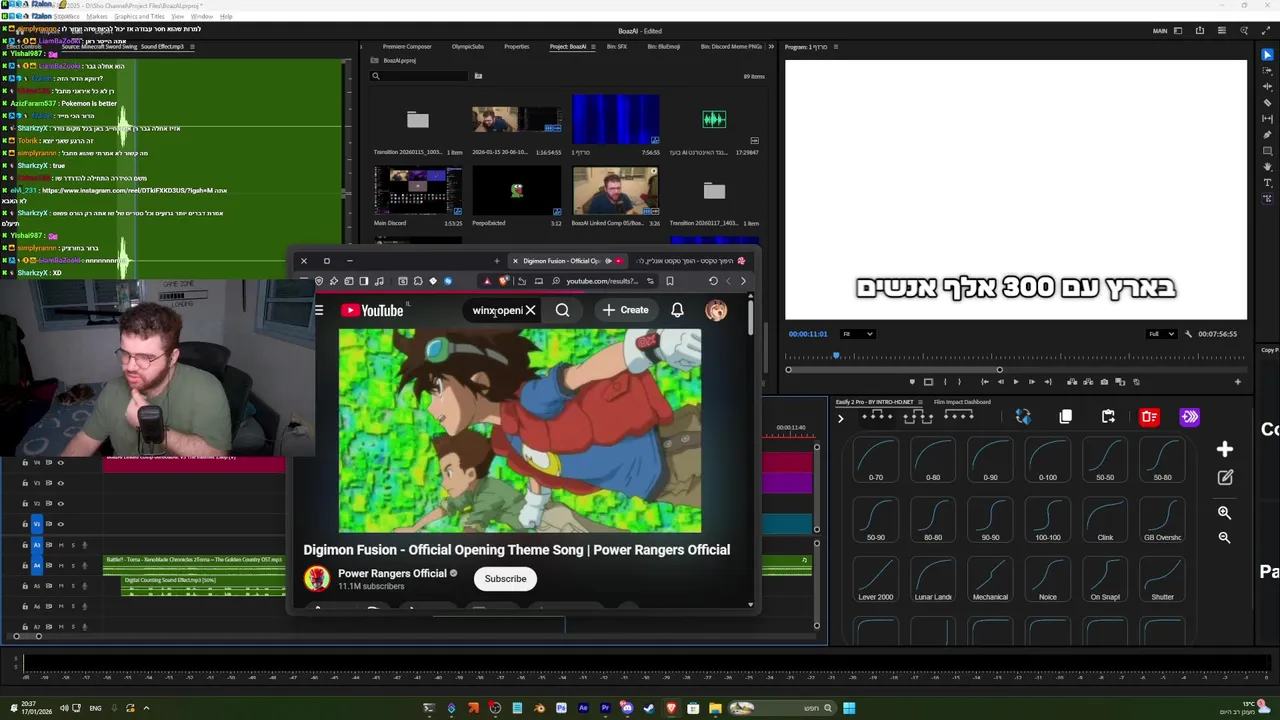
Task: Open the Full playback resolution dropdown
Action: [x=1162, y=334]
